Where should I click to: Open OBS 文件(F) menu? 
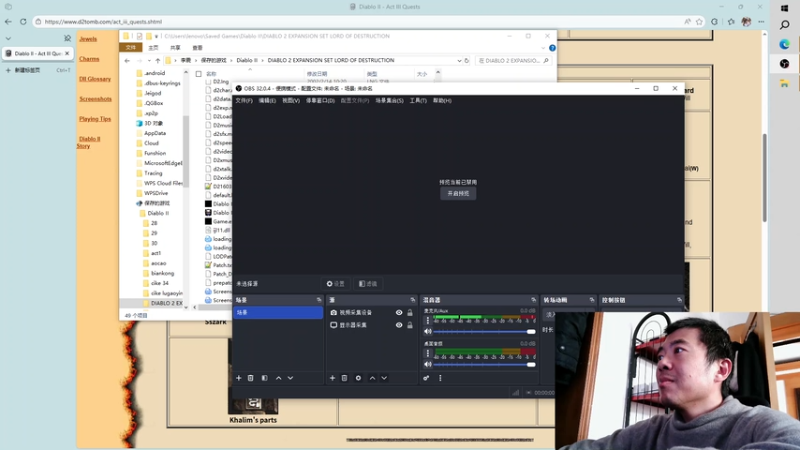[244, 101]
